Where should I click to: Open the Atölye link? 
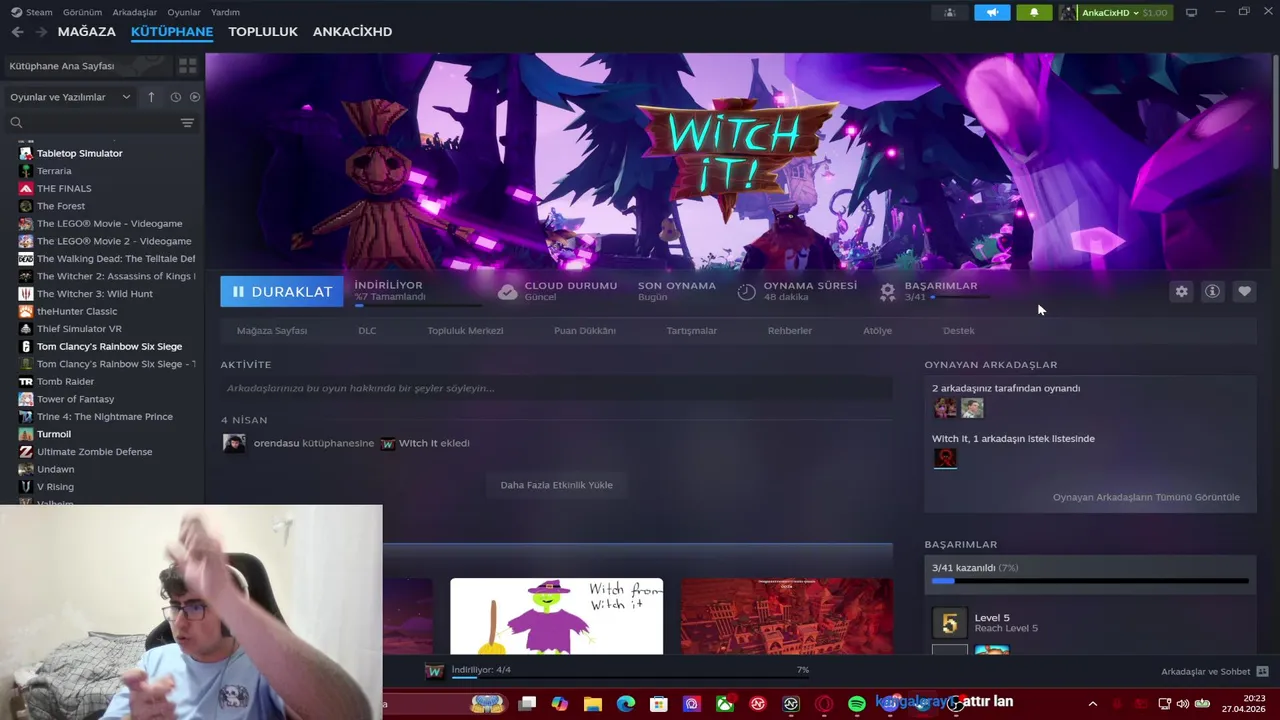(x=877, y=331)
